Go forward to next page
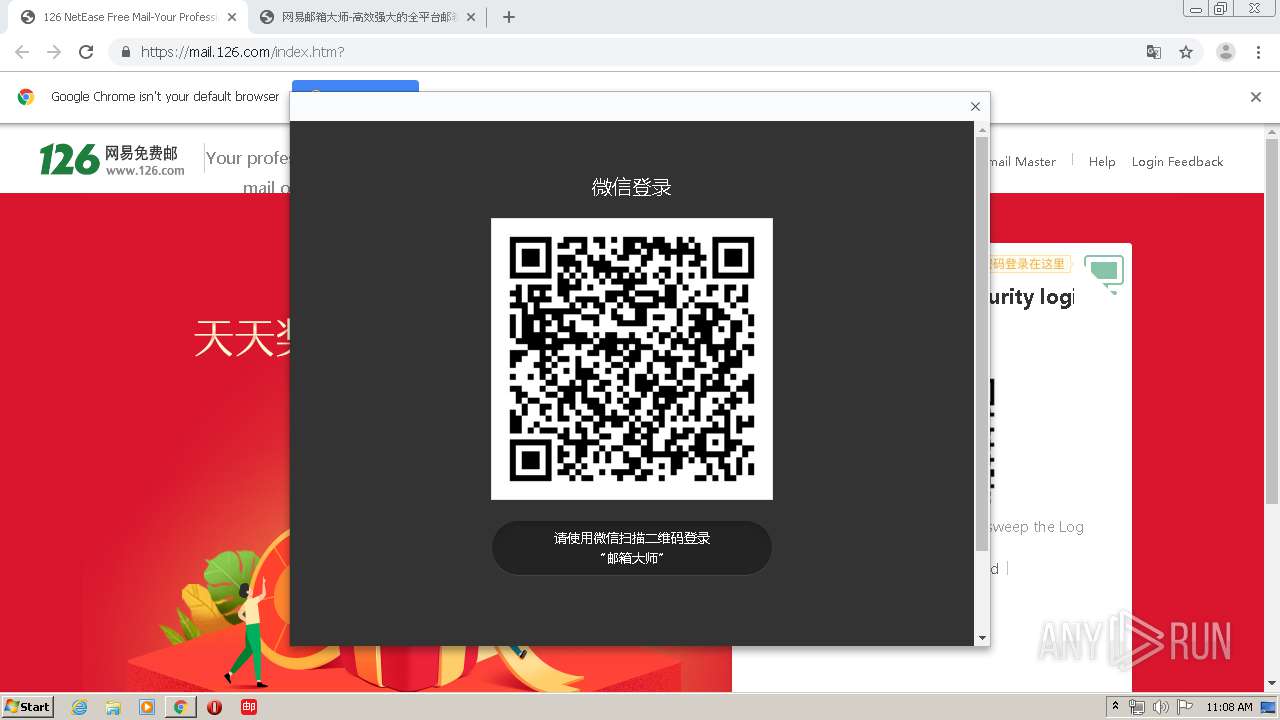Screen dimensions: 1280x720 click(x=54, y=52)
